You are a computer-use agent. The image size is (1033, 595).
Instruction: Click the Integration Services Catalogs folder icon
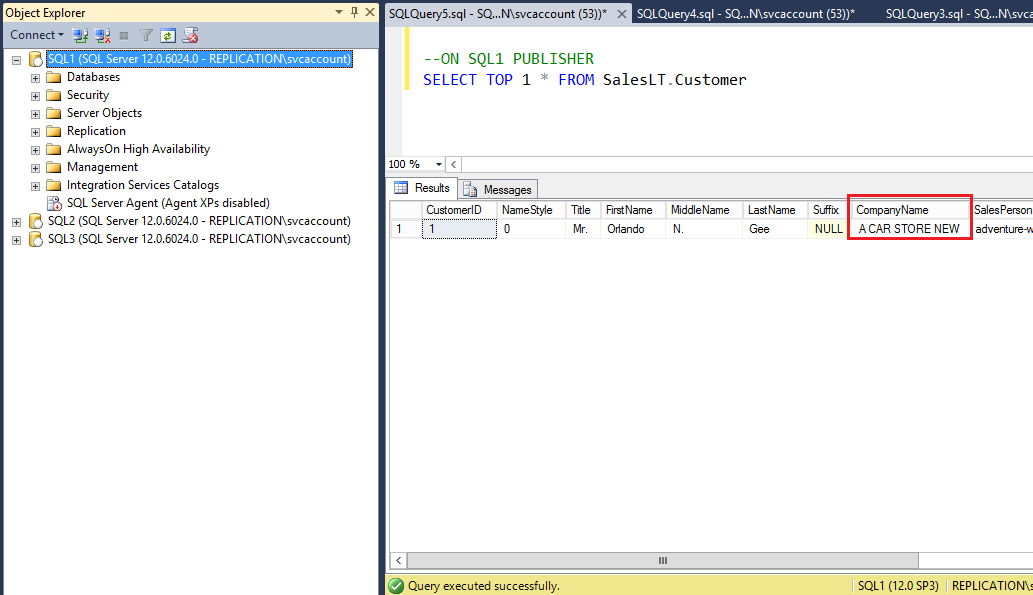[x=54, y=185]
